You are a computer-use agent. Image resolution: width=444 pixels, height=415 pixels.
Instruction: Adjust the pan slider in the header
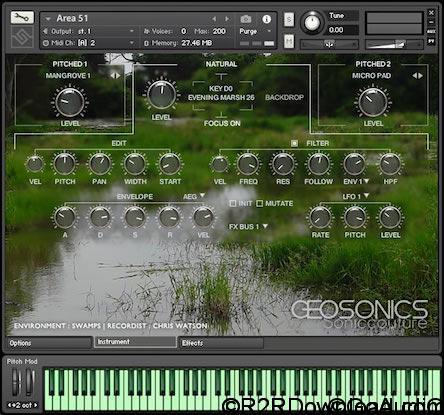click(329, 44)
